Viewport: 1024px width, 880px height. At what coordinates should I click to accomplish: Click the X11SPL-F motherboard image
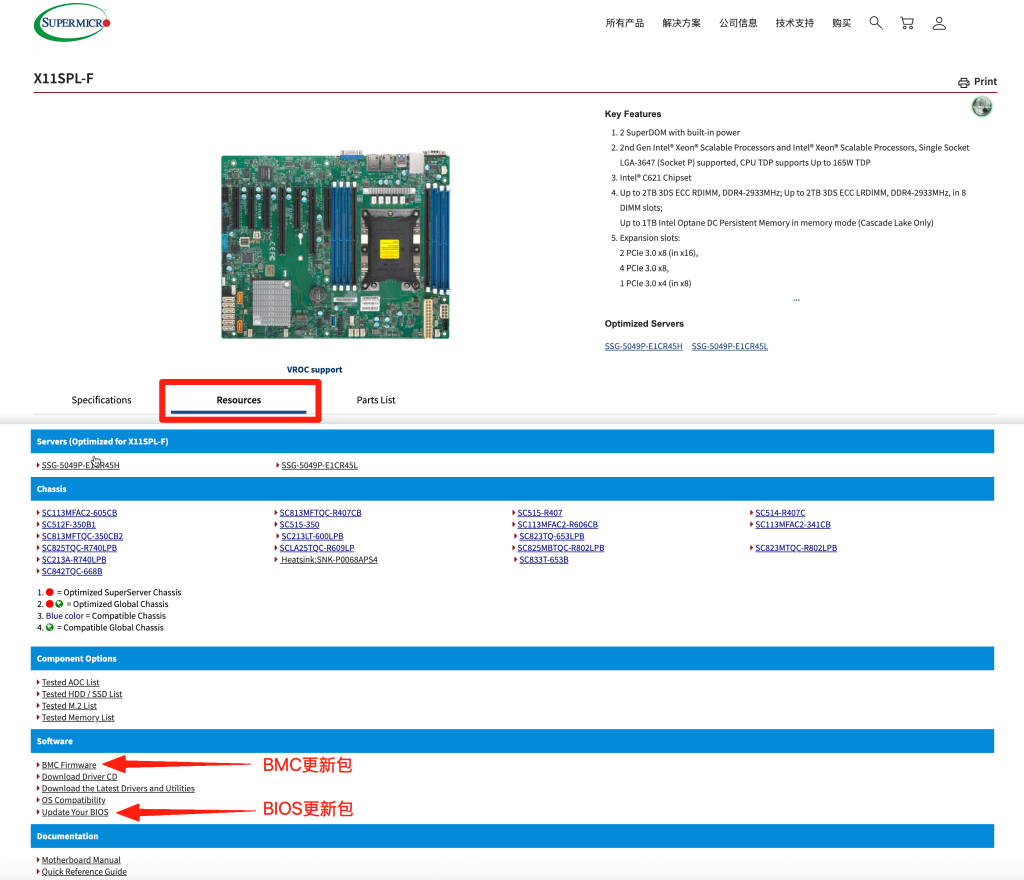334,245
